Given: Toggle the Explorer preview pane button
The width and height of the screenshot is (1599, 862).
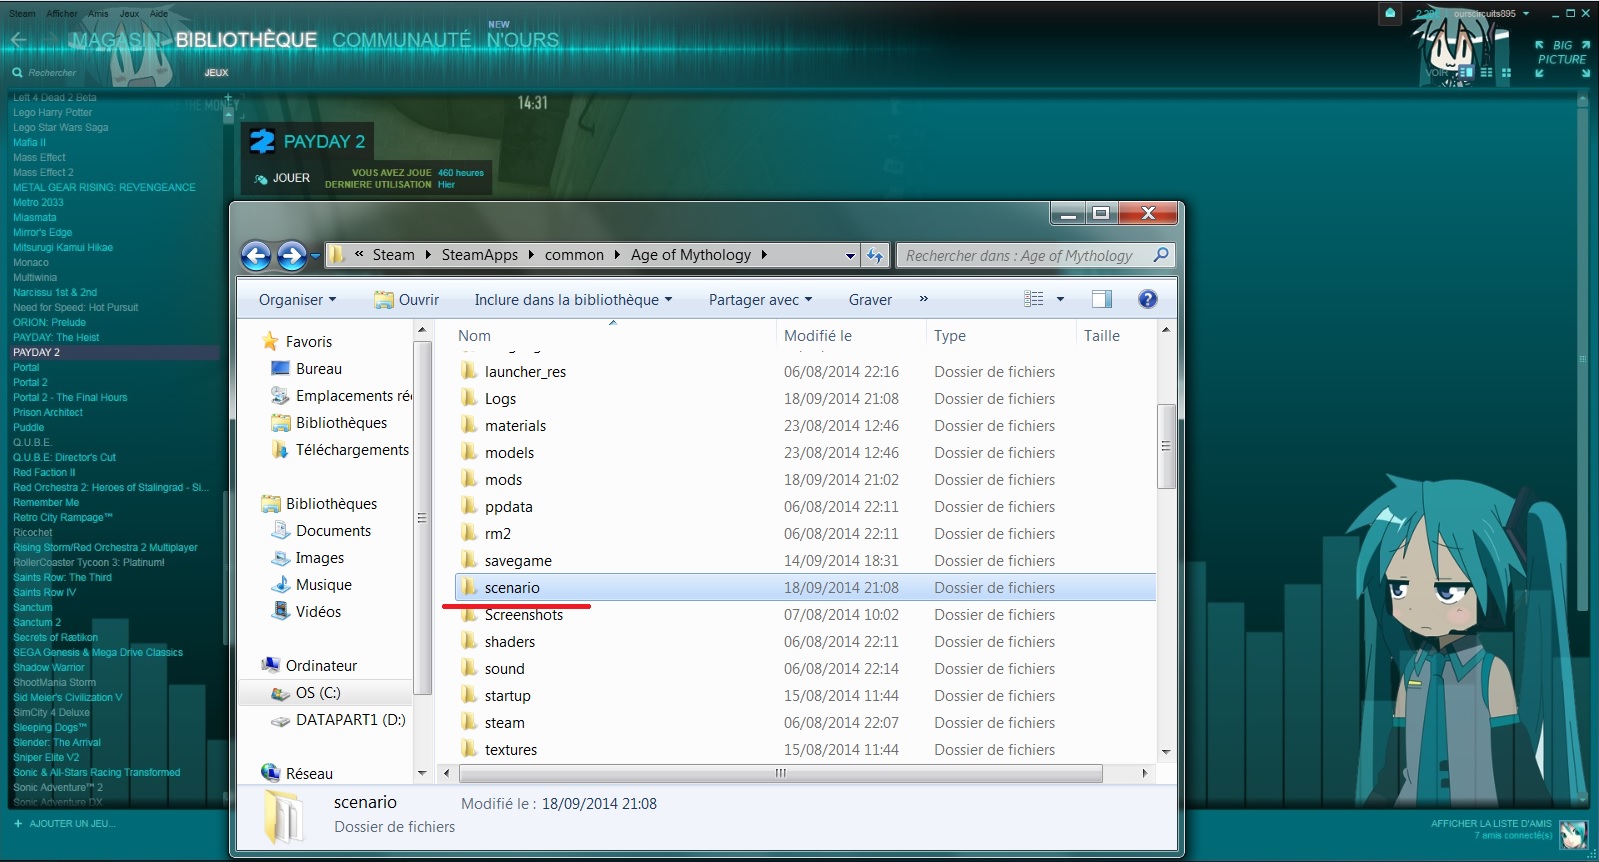Looking at the screenshot, I should 1102,299.
